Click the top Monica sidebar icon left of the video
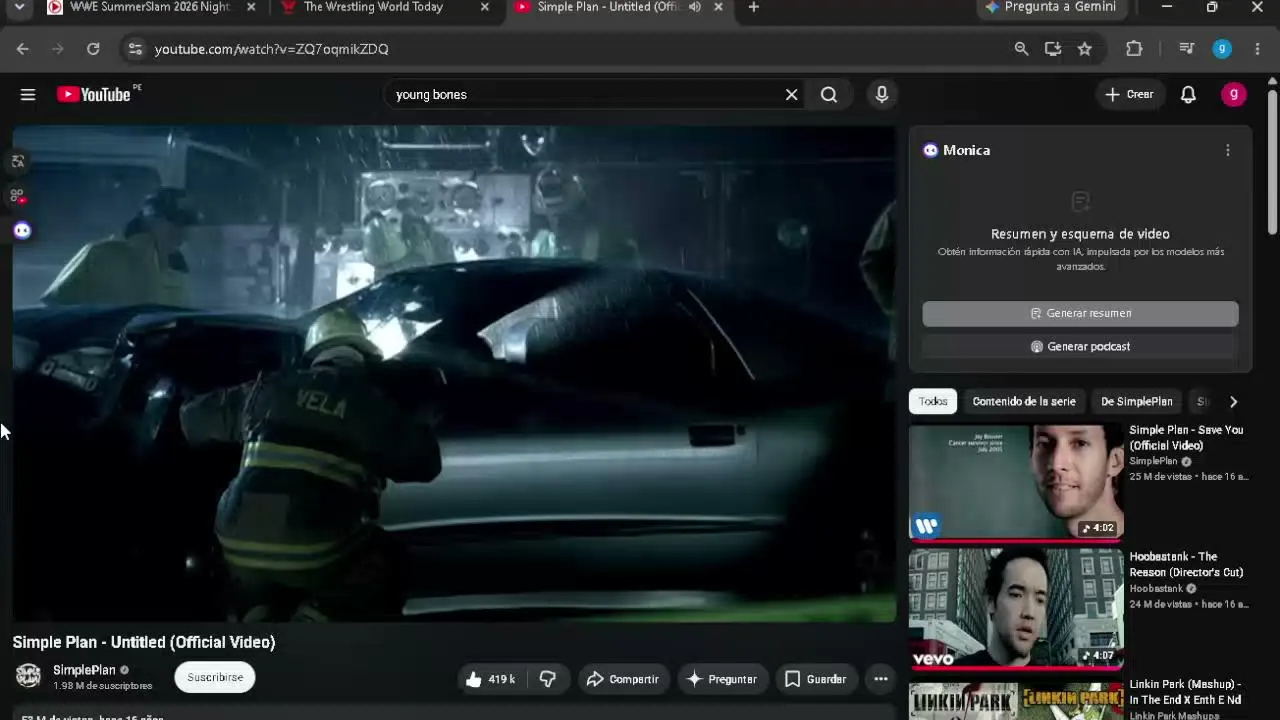The image size is (1280, 720). pyautogui.click(x=18, y=161)
